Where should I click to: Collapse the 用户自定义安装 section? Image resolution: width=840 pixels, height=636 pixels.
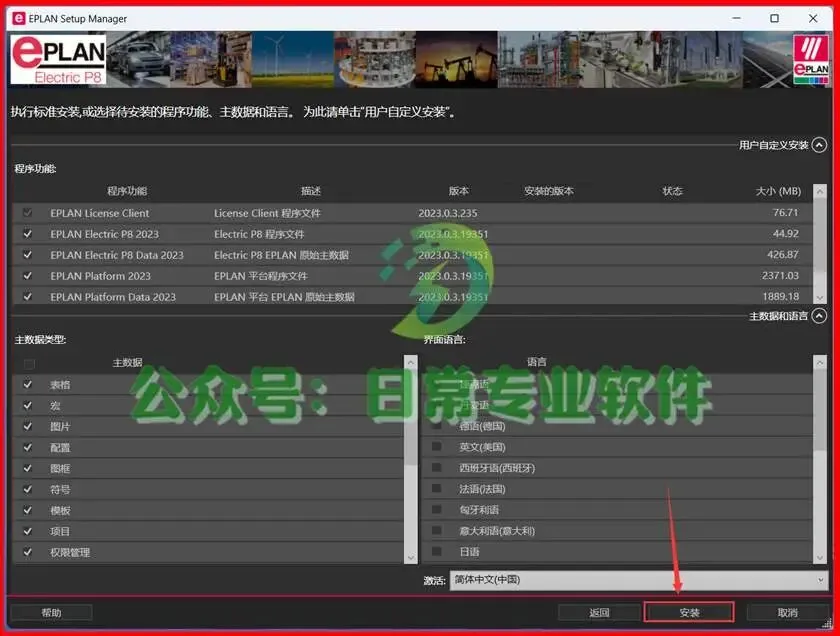click(x=819, y=145)
